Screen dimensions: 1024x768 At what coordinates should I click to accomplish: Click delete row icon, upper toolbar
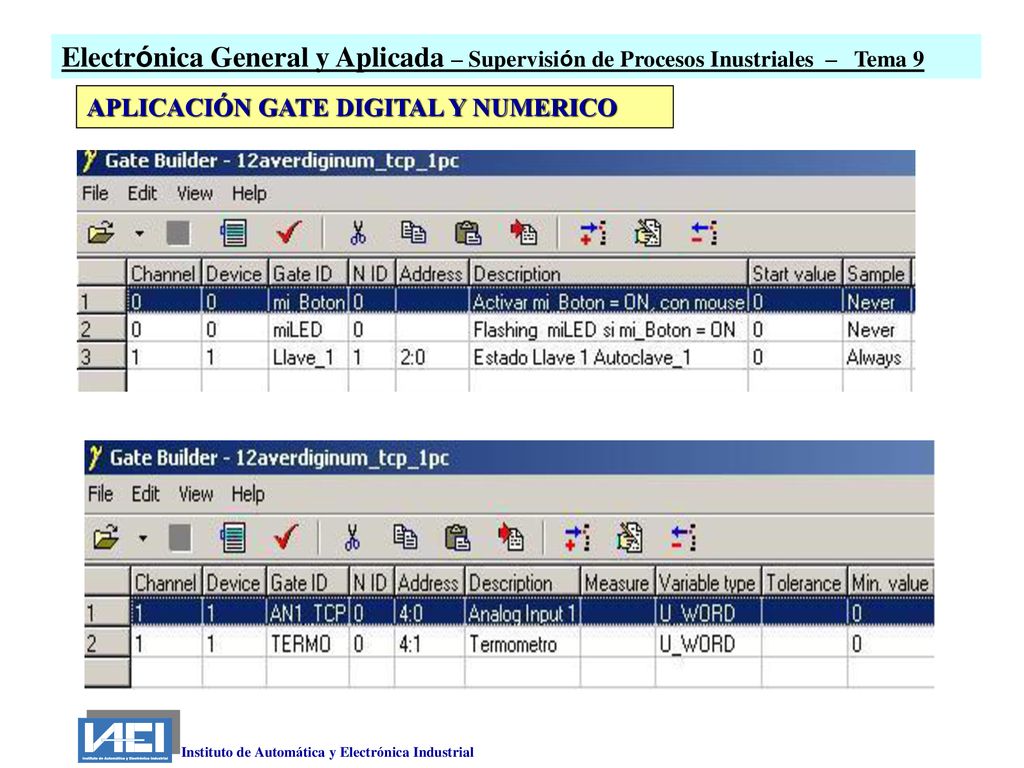tap(704, 233)
